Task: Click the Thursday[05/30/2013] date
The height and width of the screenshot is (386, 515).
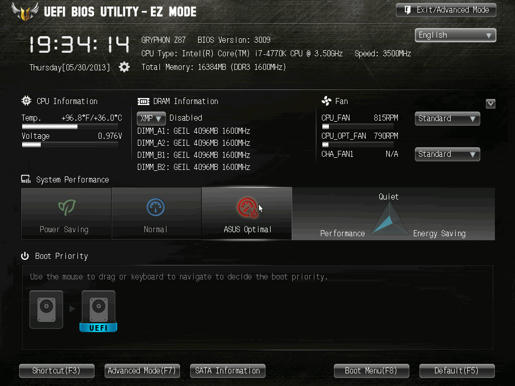Action: (x=70, y=68)
